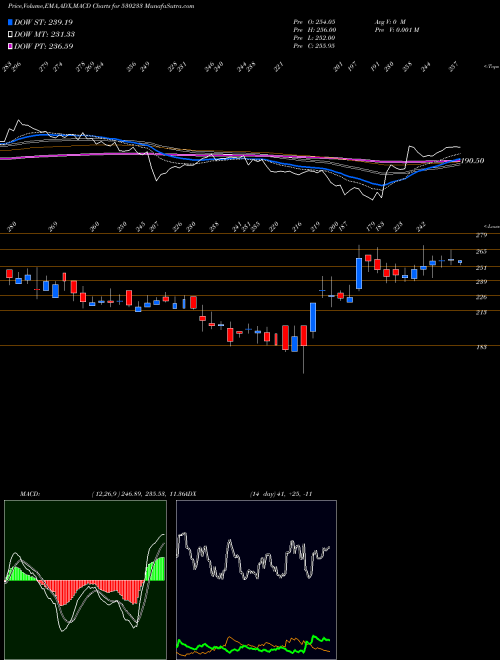Image resolution: width=500 pixels, height=660 pixels.
Task: Click inside the ADX indicator panel
Action: 256,580
